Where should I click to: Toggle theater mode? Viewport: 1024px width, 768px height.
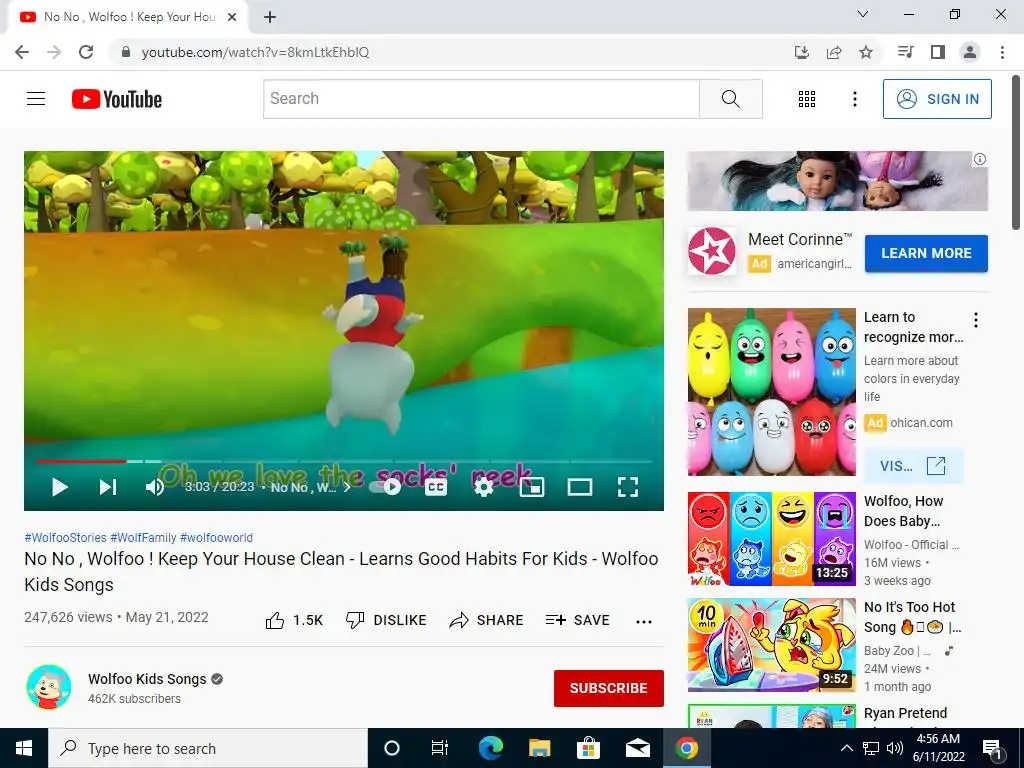(x=580, y=487)
